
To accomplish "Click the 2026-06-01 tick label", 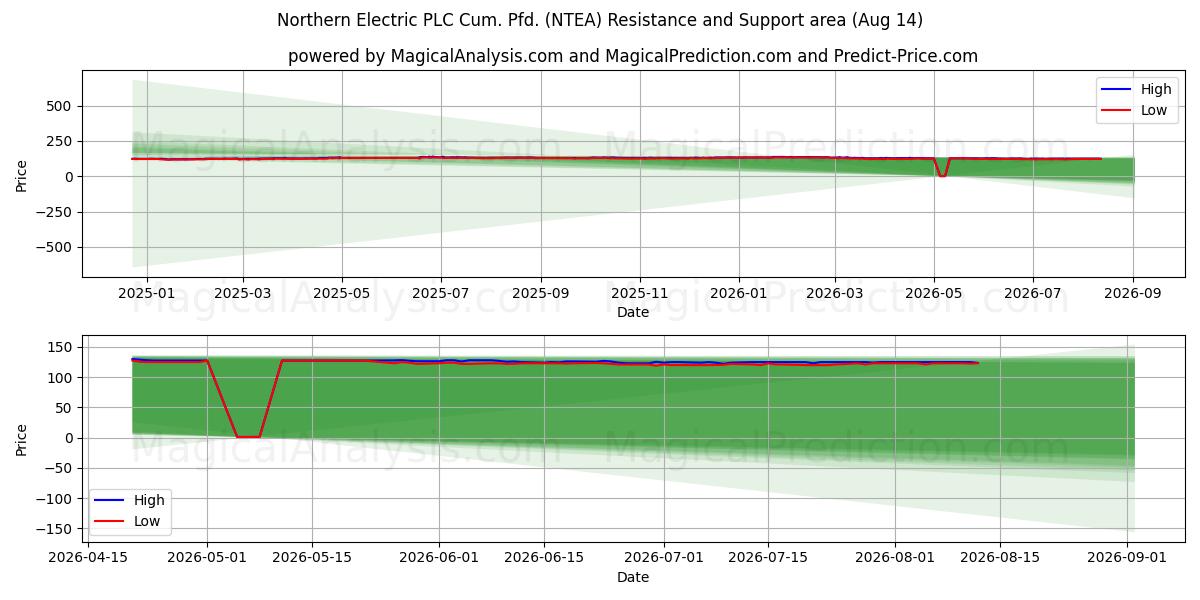I will pos(439,558).
